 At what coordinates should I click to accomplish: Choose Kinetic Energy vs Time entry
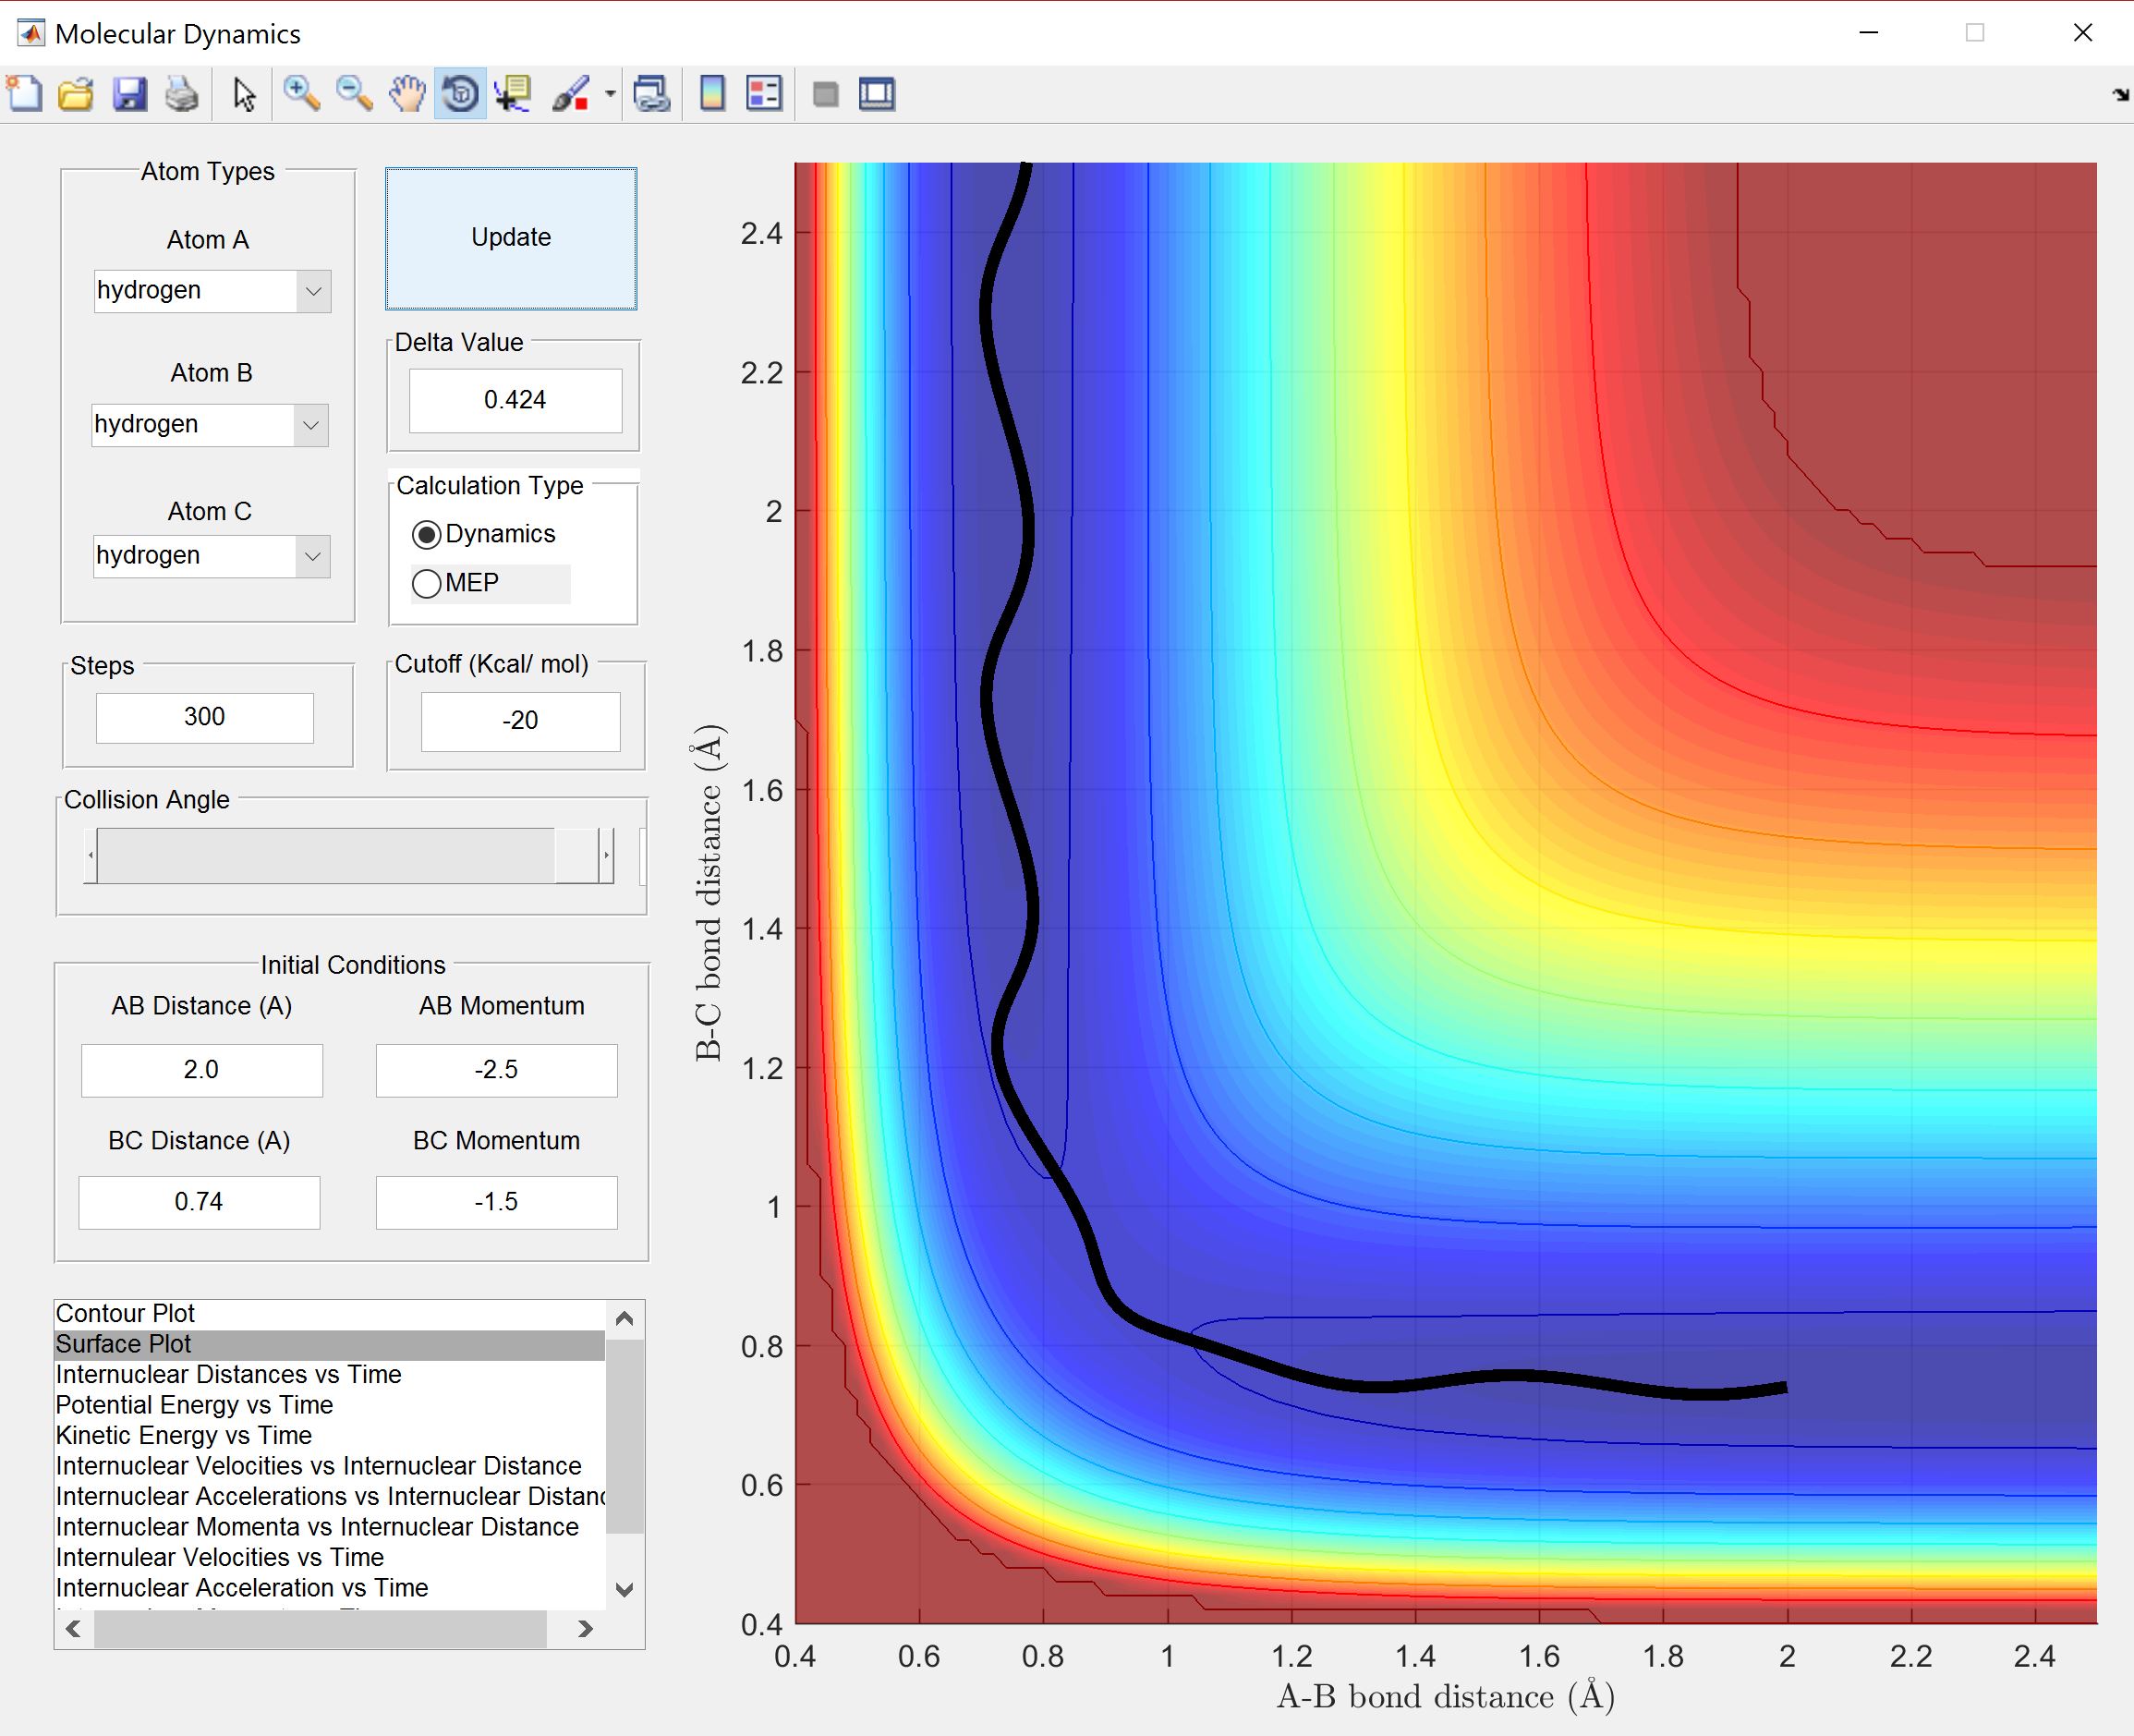(184, 1435)
